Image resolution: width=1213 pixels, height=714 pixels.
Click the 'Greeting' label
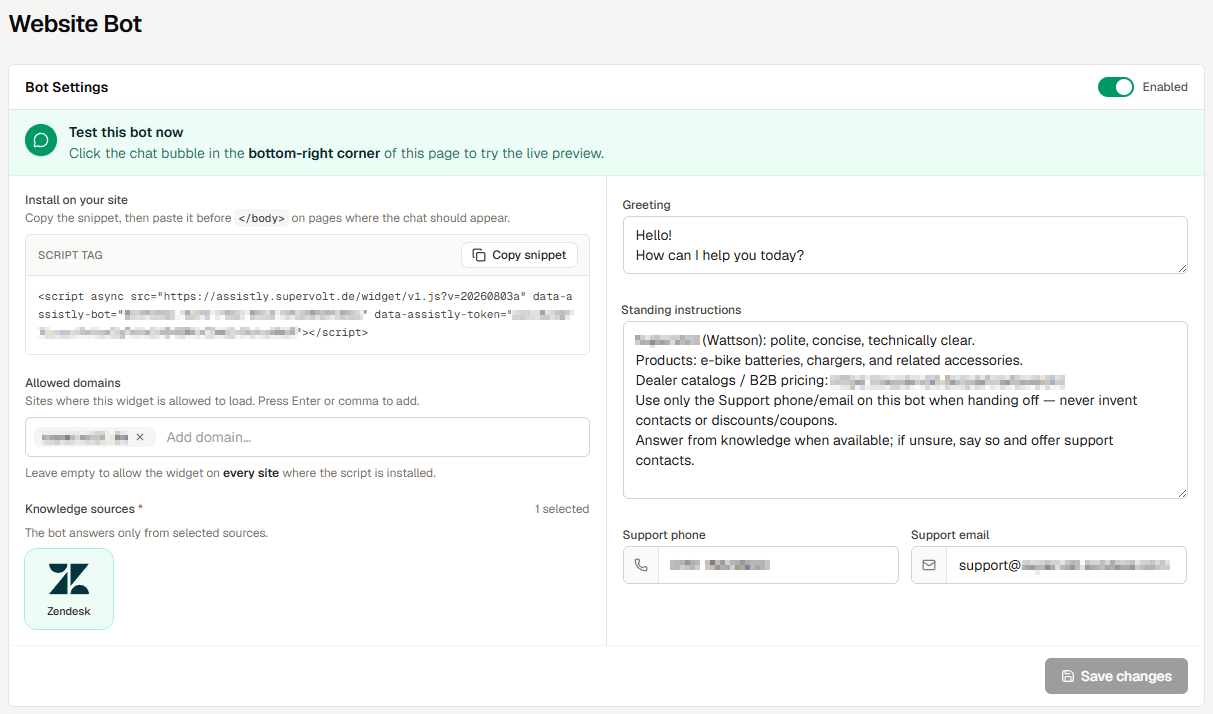click(x=647, y=205)
